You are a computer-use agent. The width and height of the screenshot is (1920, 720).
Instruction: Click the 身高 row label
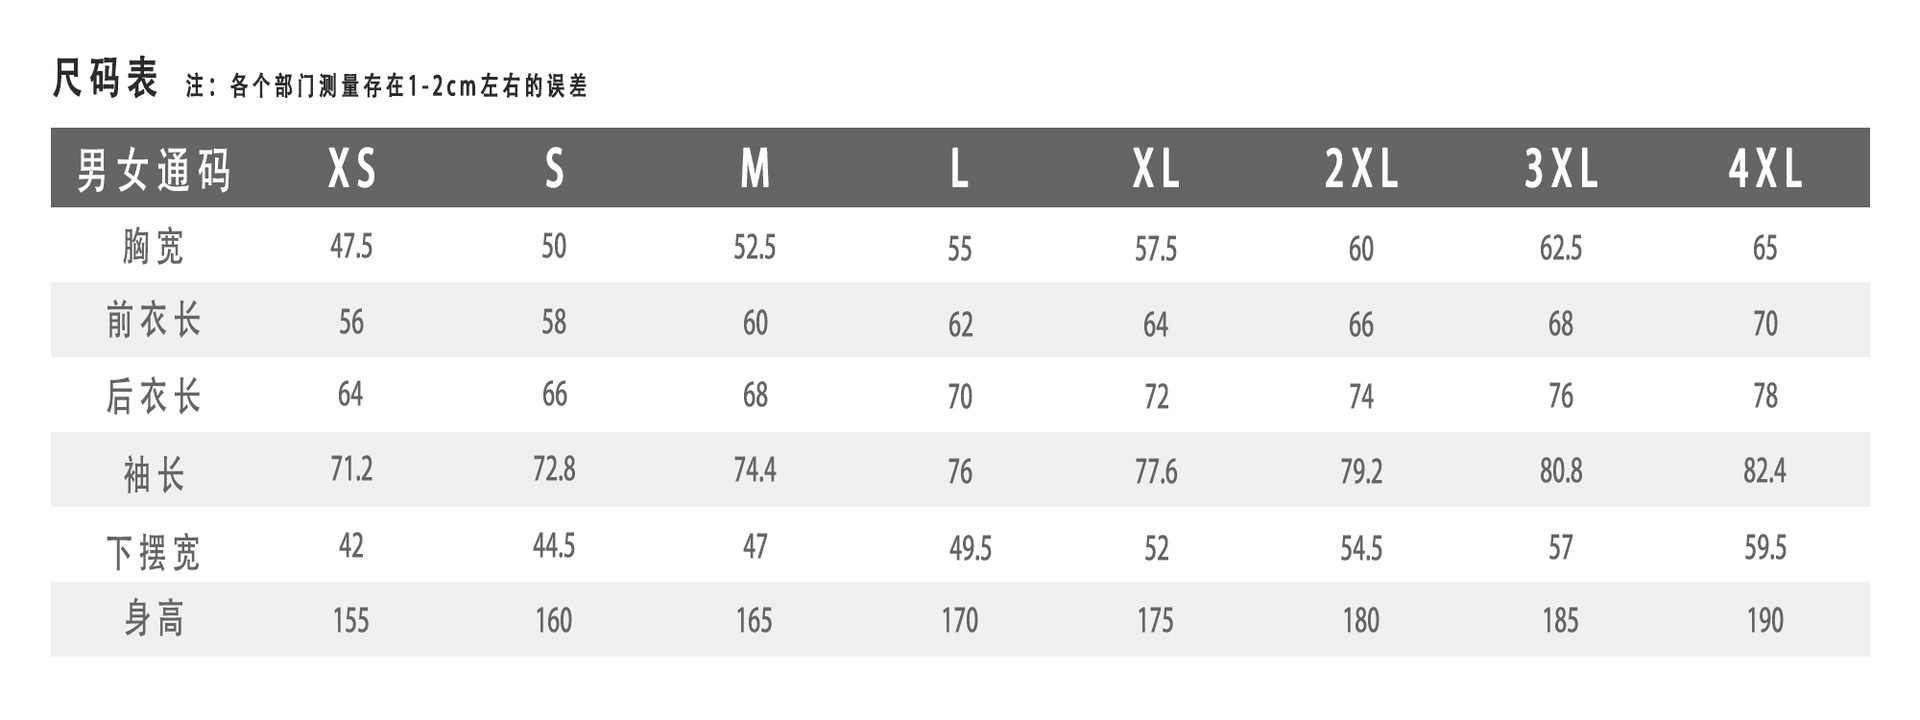point(154,619)
